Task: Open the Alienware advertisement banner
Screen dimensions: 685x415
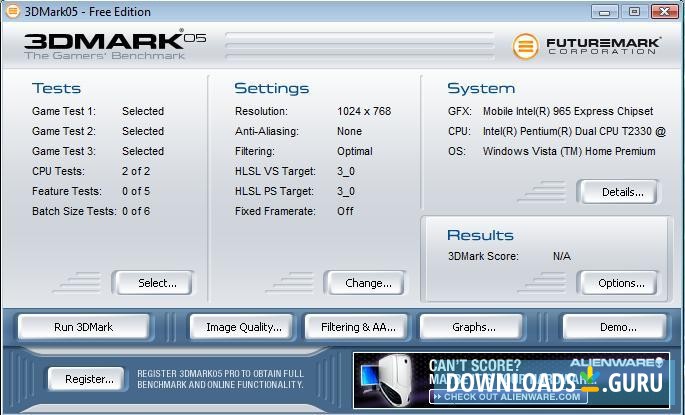Action: point(511,380)
